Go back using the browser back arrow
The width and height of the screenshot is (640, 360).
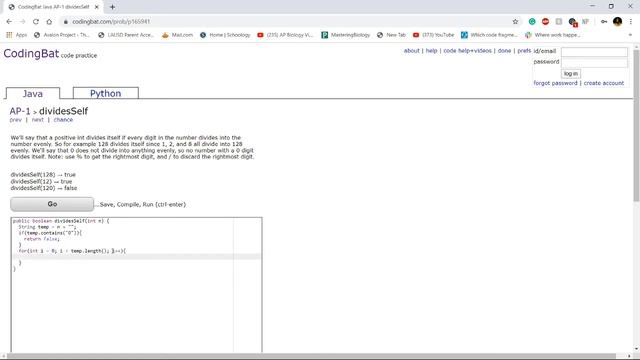pos(9,22)
